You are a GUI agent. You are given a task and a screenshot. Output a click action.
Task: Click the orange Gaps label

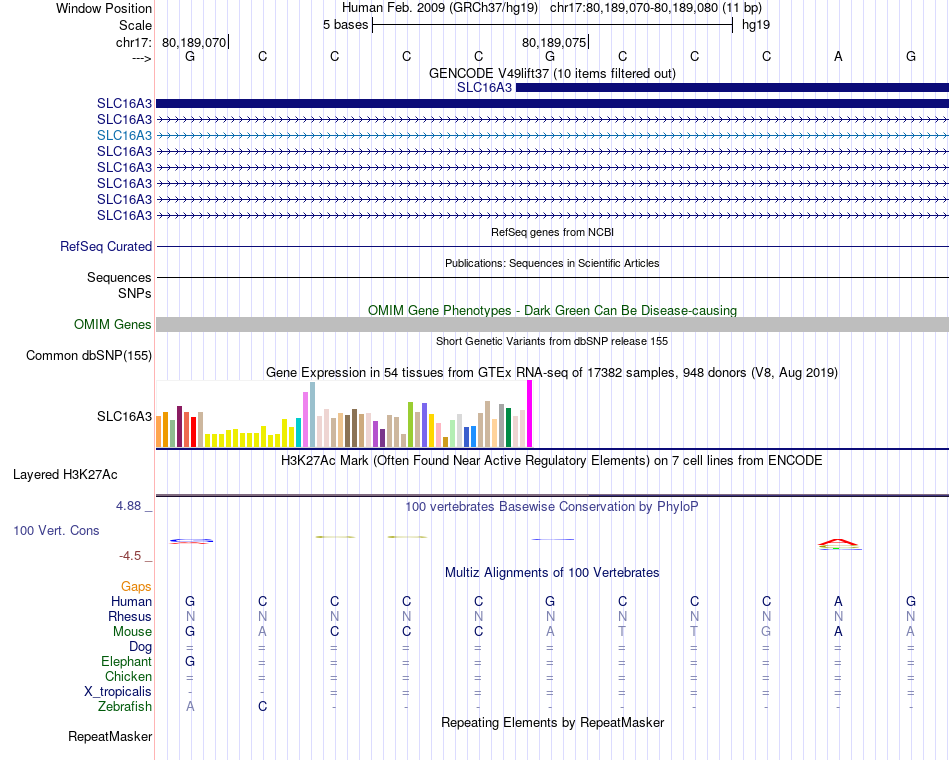(x=136, y=586)
